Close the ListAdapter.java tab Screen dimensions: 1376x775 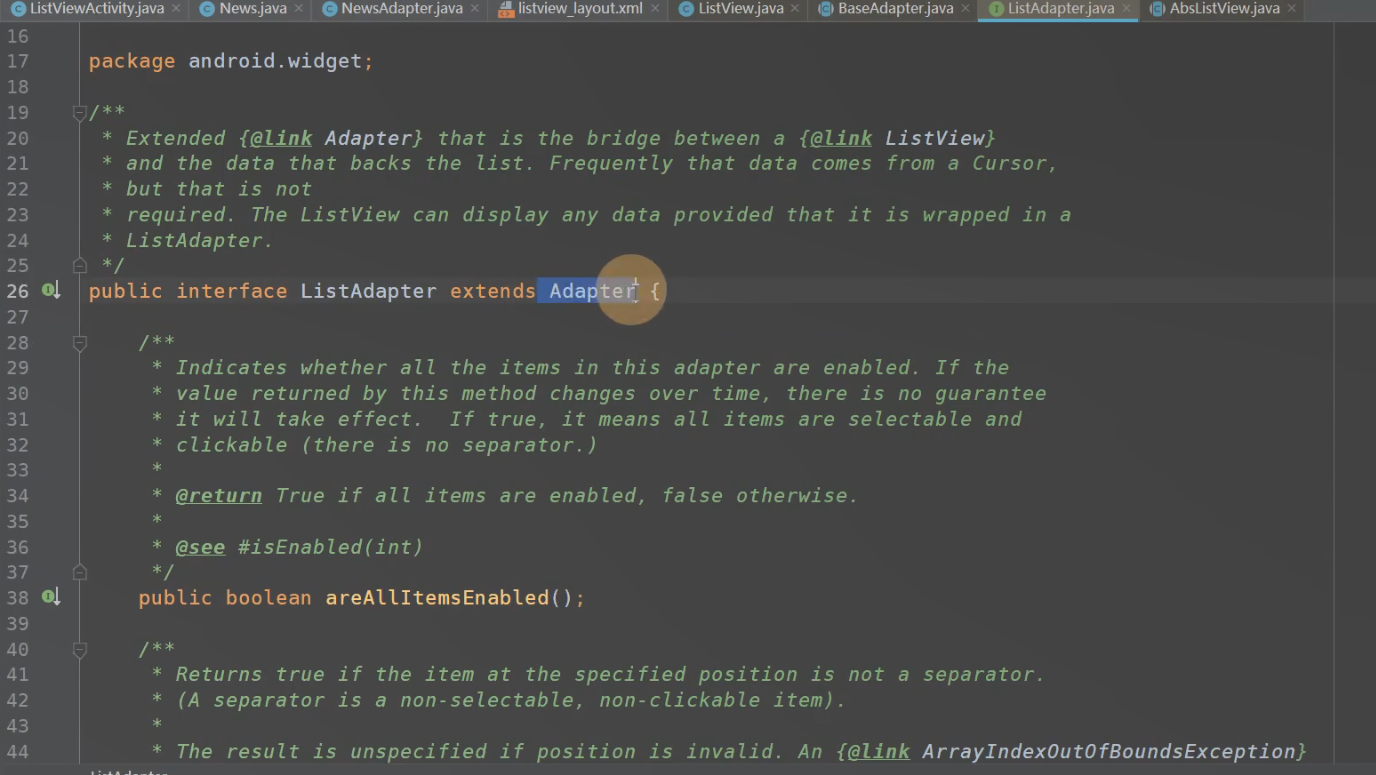point(1126,9)
